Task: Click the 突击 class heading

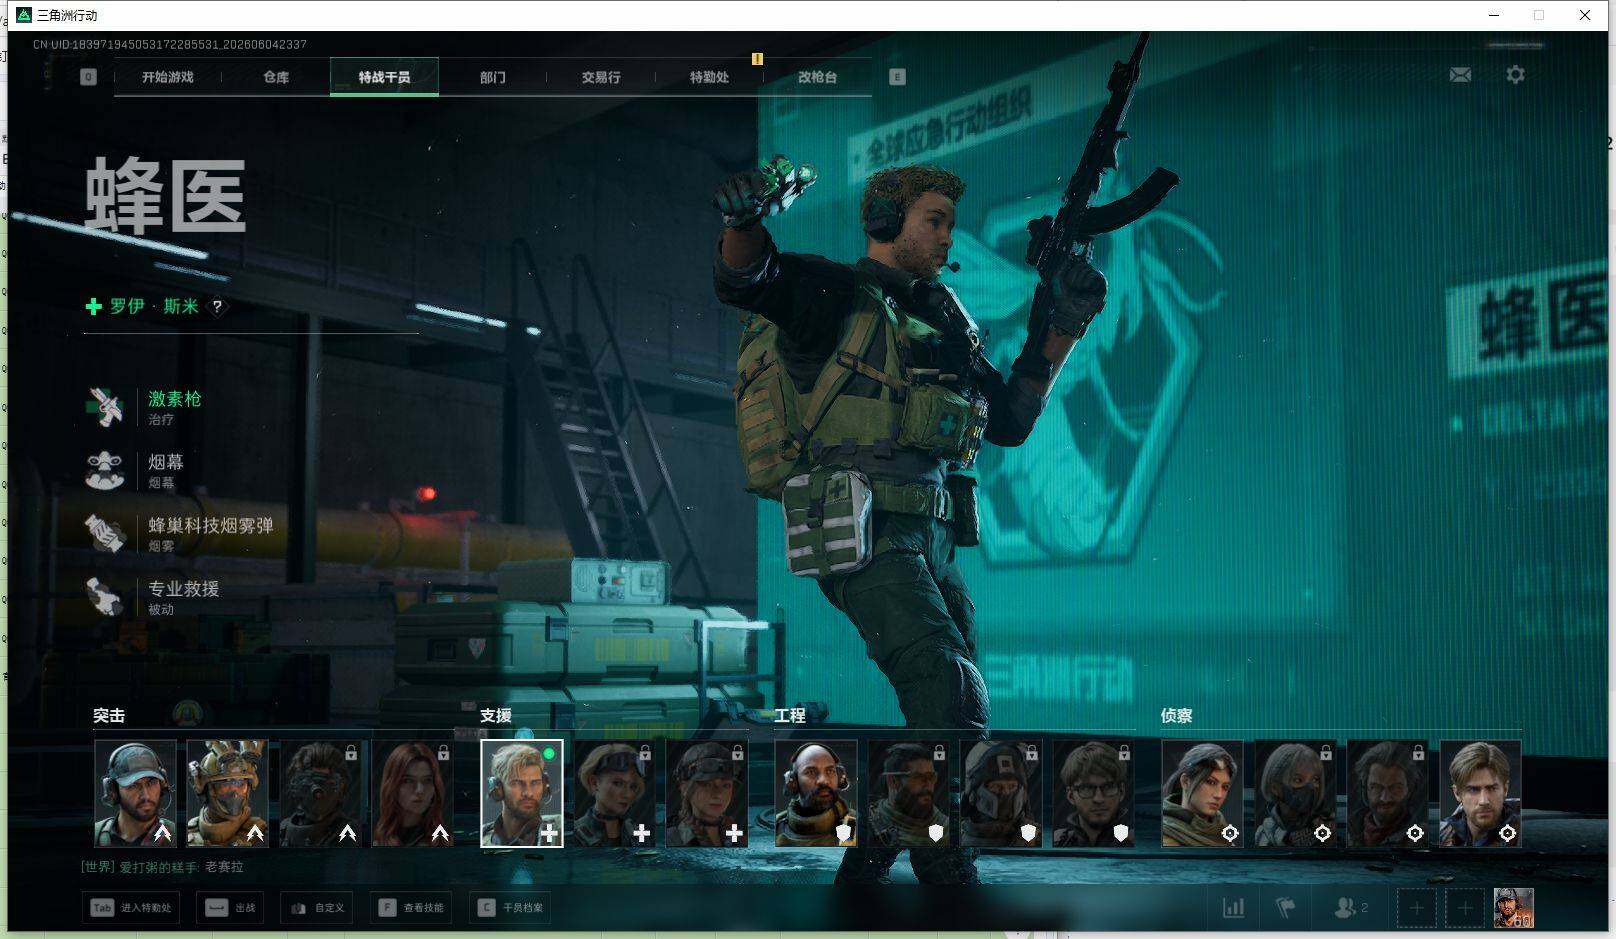Action: (x=109, y=716)
